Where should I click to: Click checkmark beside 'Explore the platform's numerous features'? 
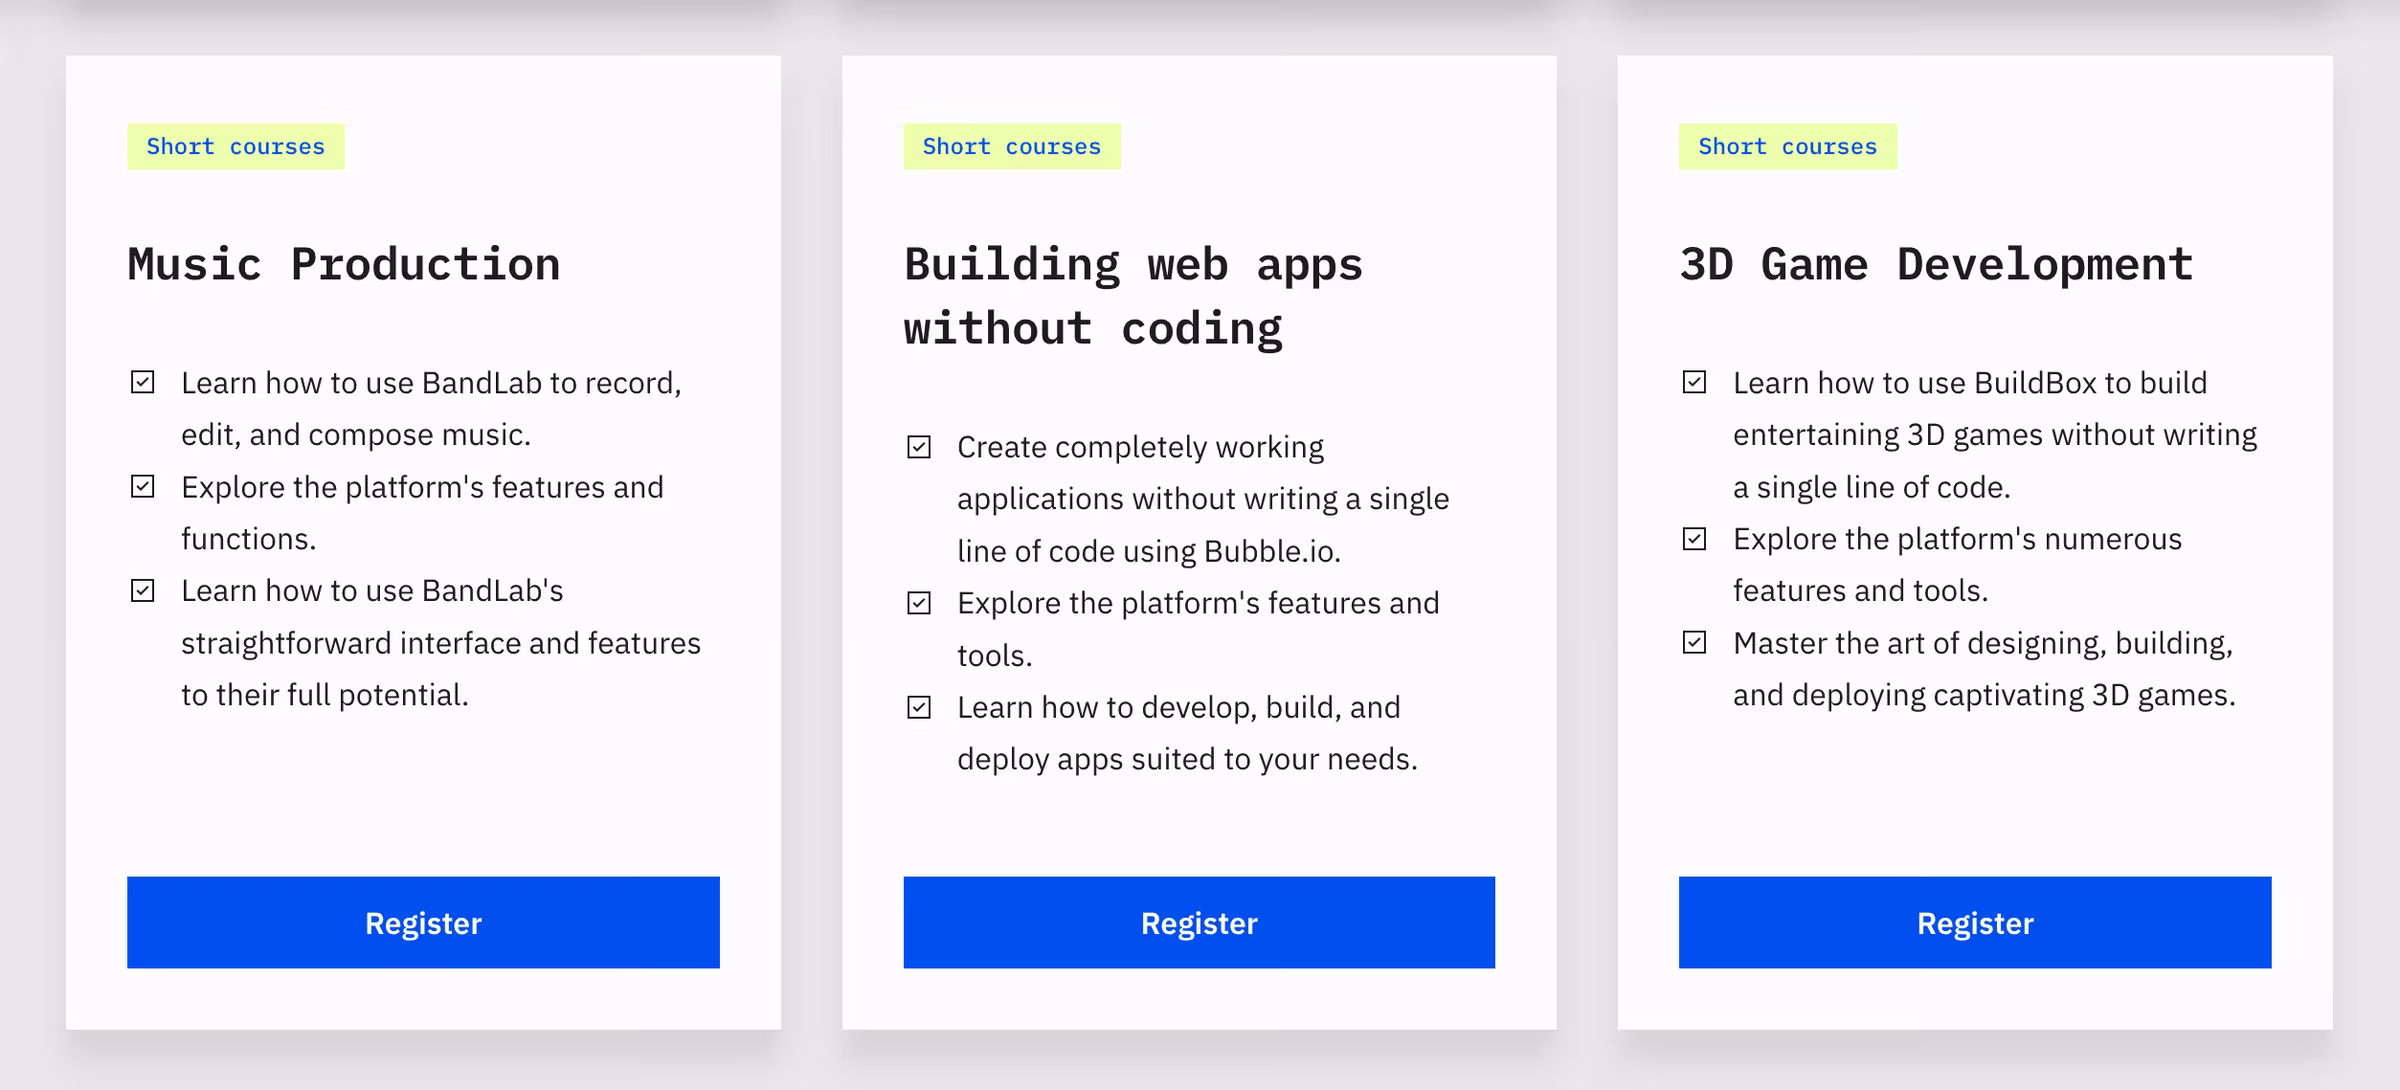point(1694,539)
